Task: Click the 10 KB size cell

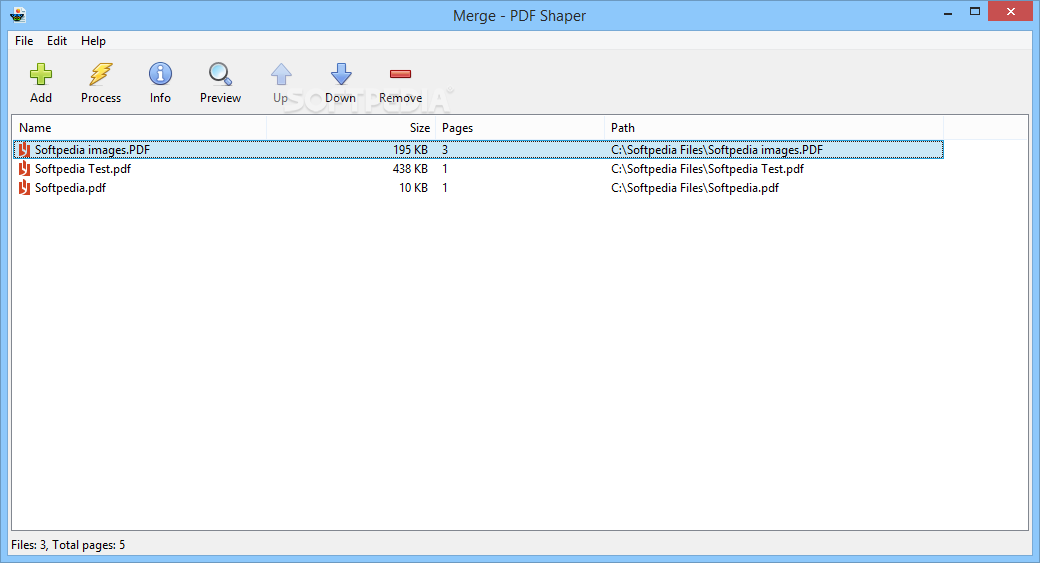Action: point(413,188)
